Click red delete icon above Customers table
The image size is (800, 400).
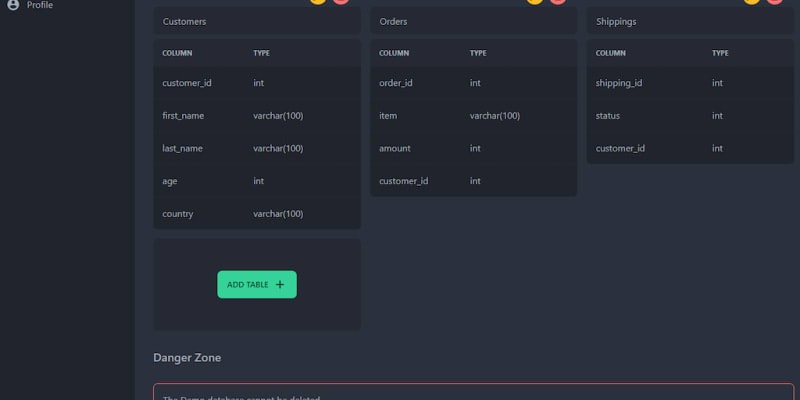coord(341,1)
